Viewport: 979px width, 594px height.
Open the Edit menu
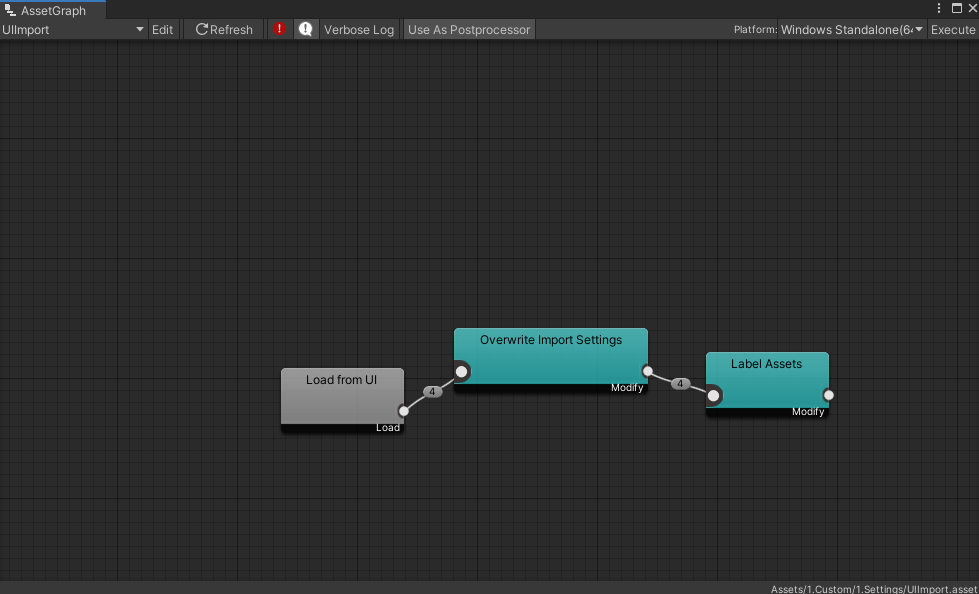tap(162, 29)
